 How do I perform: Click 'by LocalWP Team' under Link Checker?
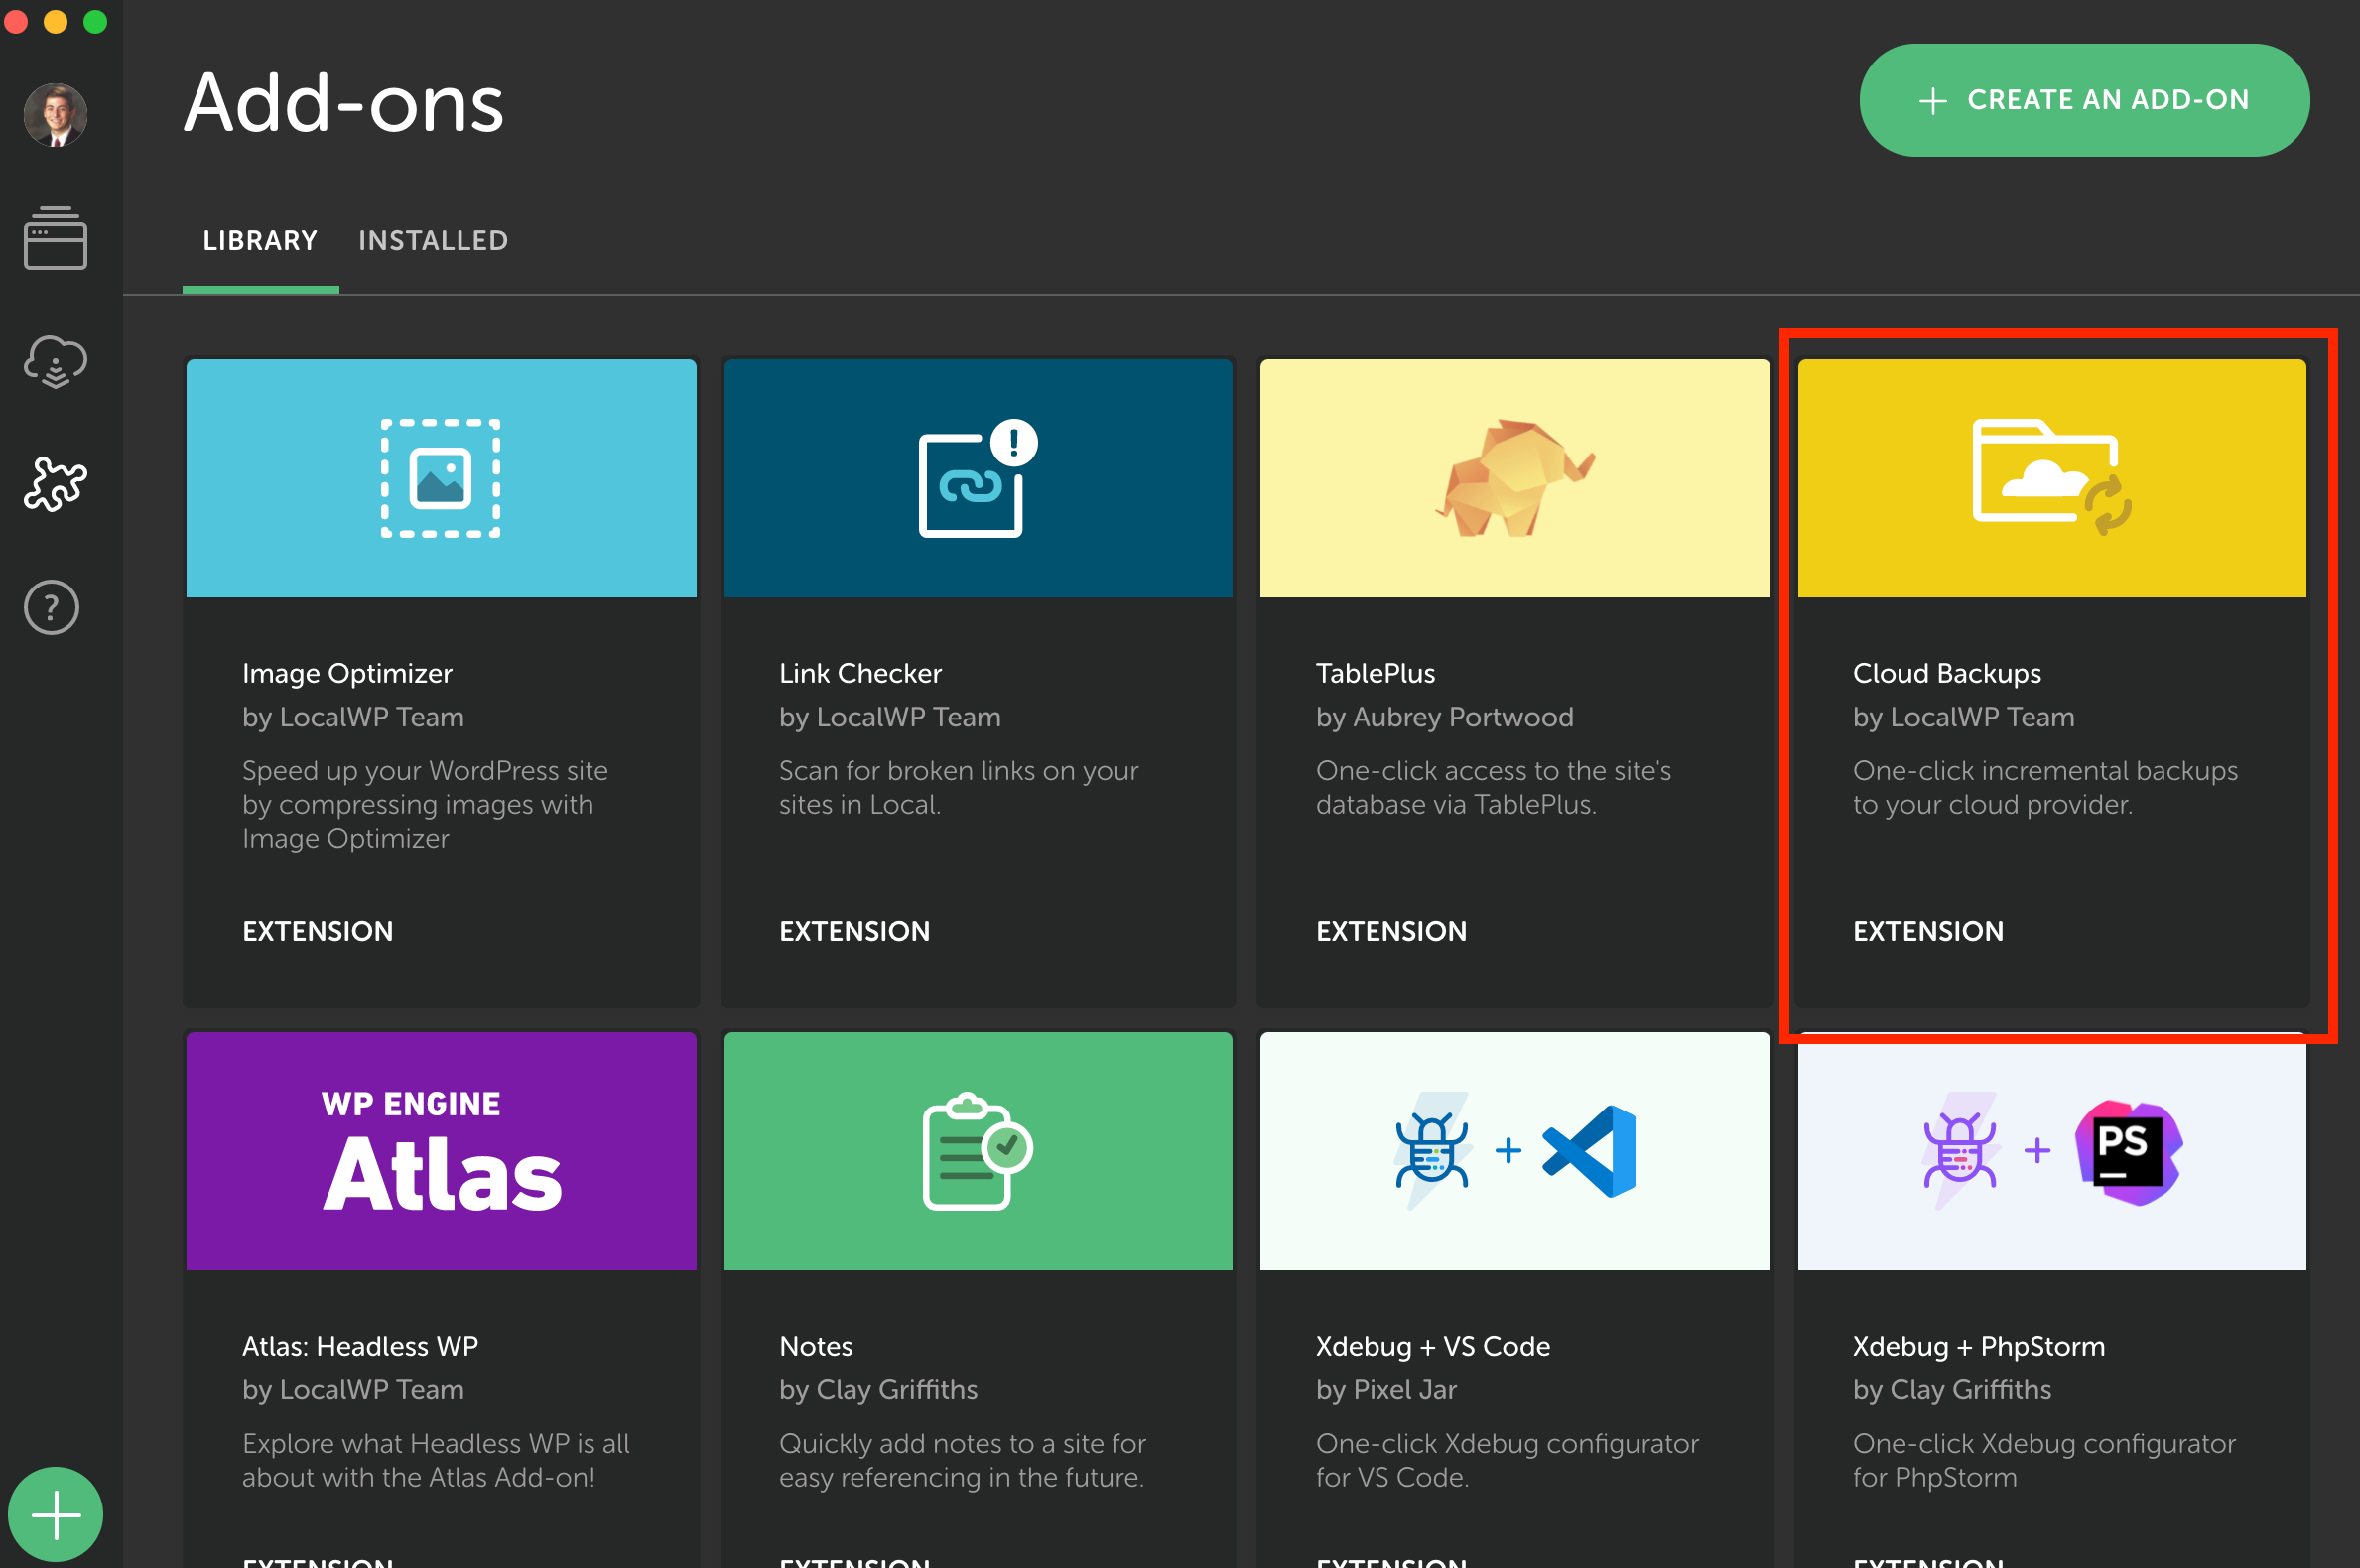pyautogui.click(x=889, y=717)
